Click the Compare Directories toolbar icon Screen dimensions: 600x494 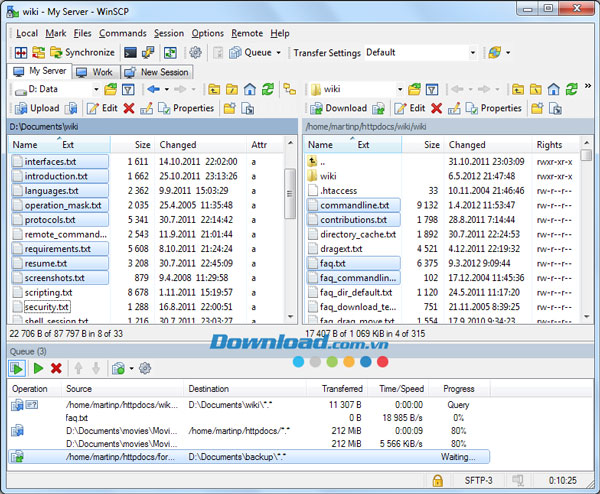click(x=21, y=52)
